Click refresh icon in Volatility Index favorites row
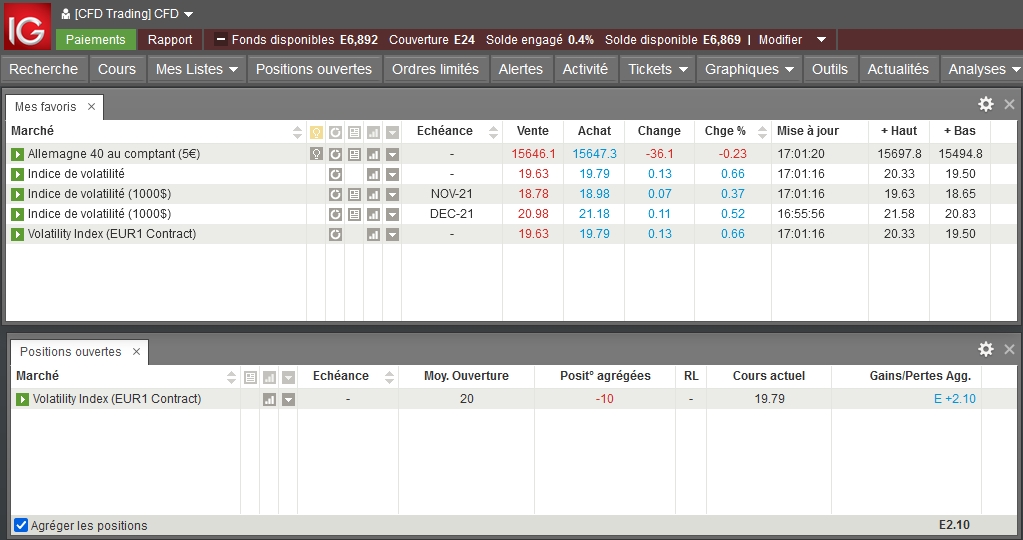The image size is (1023, 540). coord(335,234)
